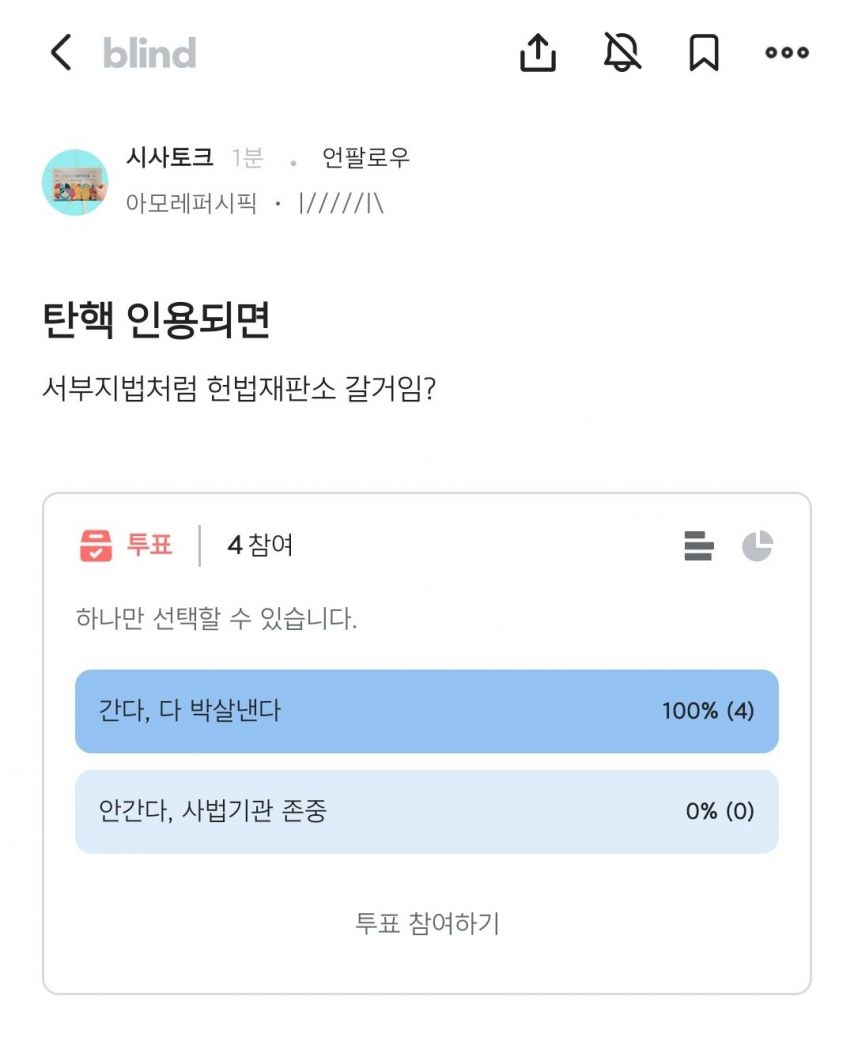Viewport: 854px width, 1049px height.
Task: Tap 언팔로우 to unfollow
Action: point(365,158)
